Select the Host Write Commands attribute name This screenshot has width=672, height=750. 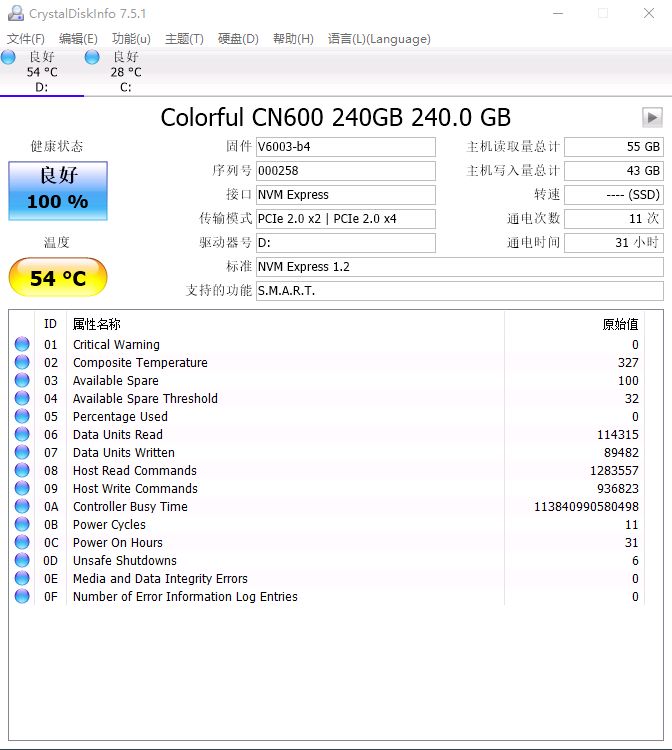(135, 488)
